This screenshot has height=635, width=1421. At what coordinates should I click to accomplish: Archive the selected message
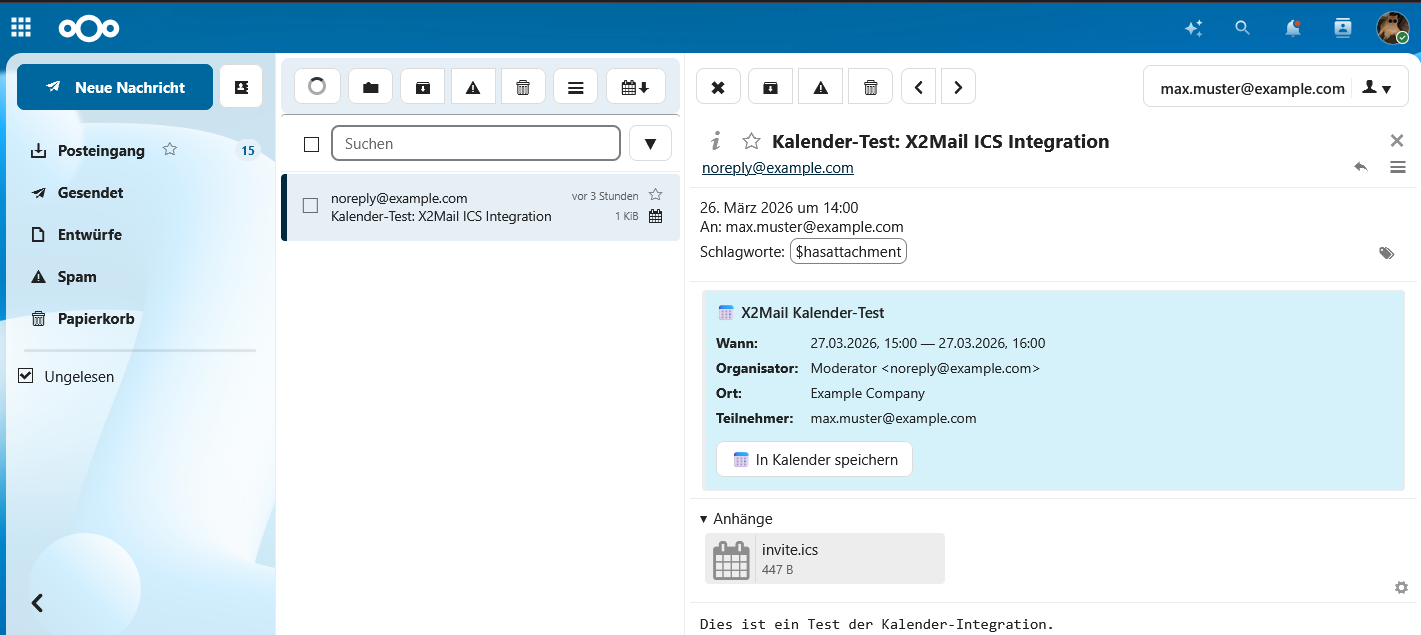click(770, 86)
